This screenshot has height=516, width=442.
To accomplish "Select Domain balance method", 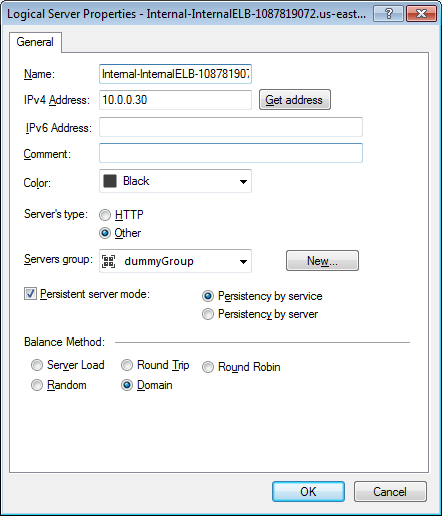I will click(127, 385).
